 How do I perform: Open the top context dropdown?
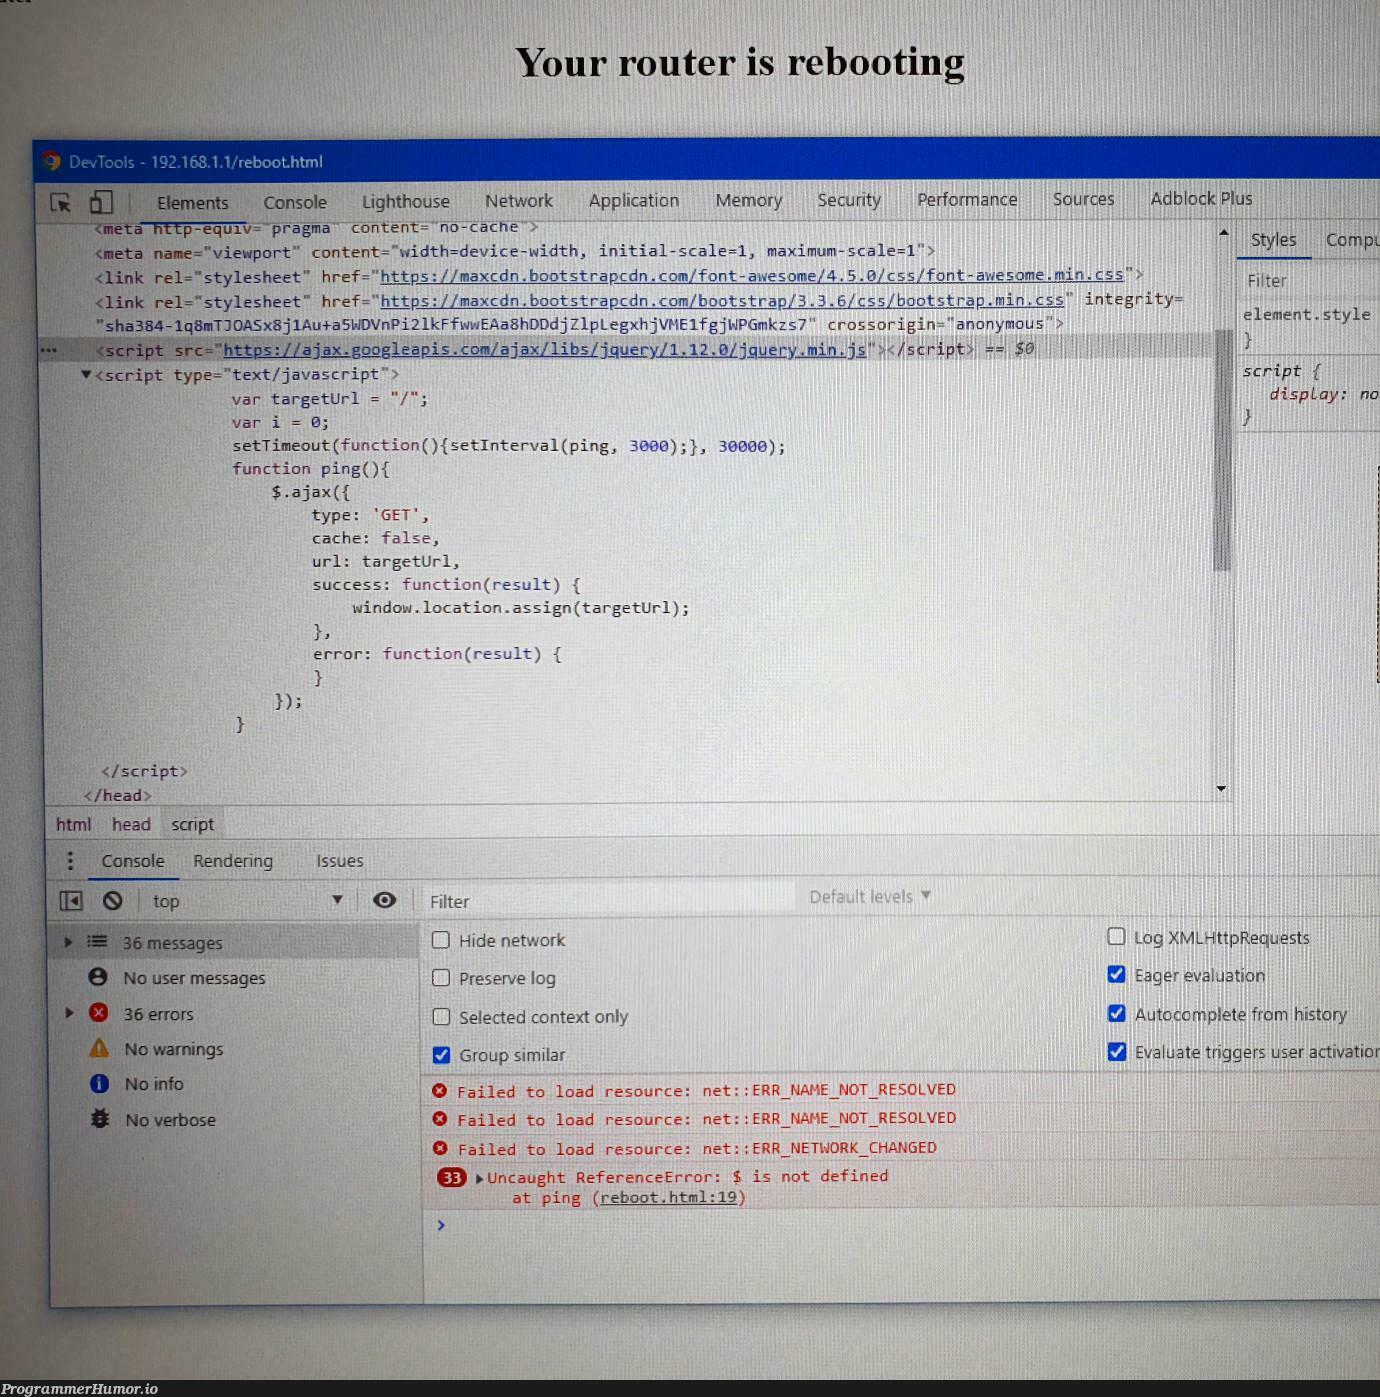[x=247, y=901]
